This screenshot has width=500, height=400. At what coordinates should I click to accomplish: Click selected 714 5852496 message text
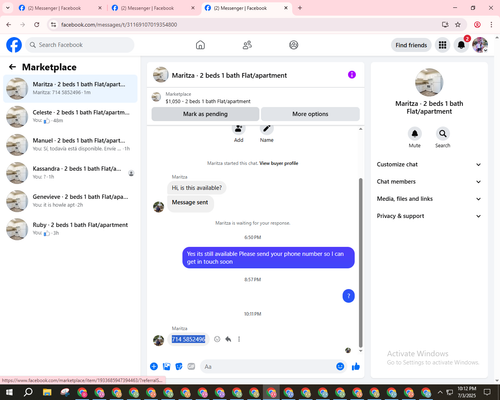tap(188, 339)
